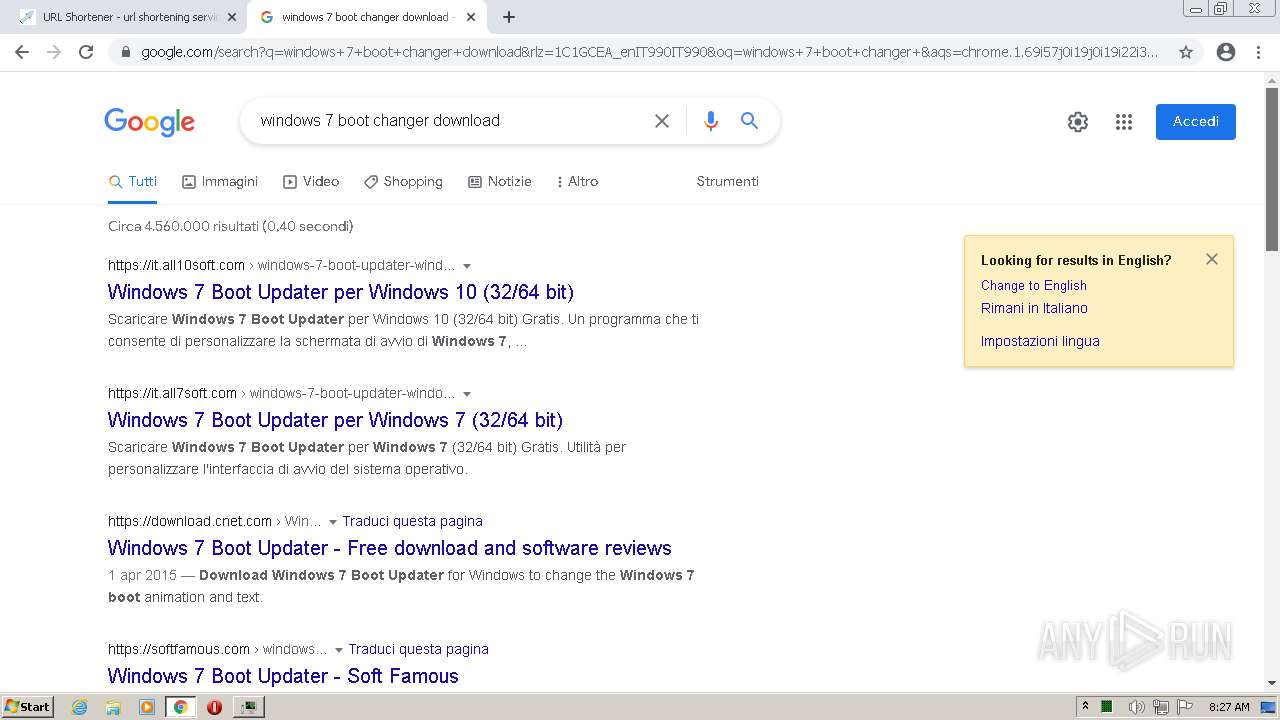Viewport: 1280px width, 720px height.
Task: Open the taskbar monitor application icon
Action: point(248,707)
